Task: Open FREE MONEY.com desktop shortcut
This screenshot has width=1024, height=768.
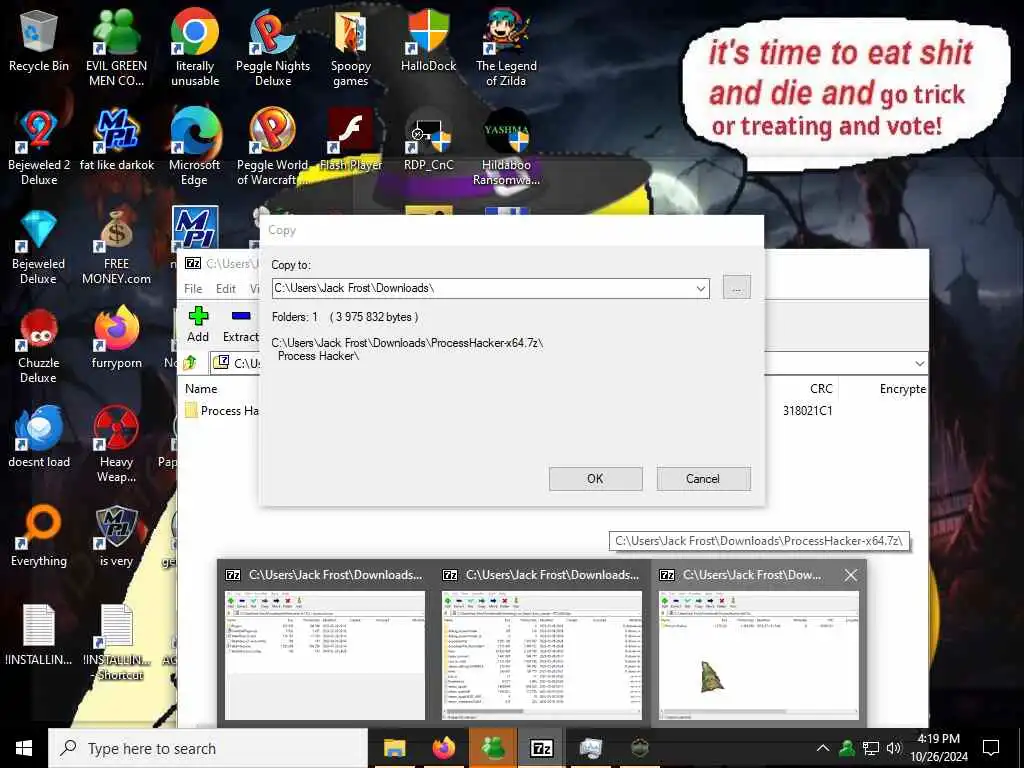Action: [x=116, y=247]
